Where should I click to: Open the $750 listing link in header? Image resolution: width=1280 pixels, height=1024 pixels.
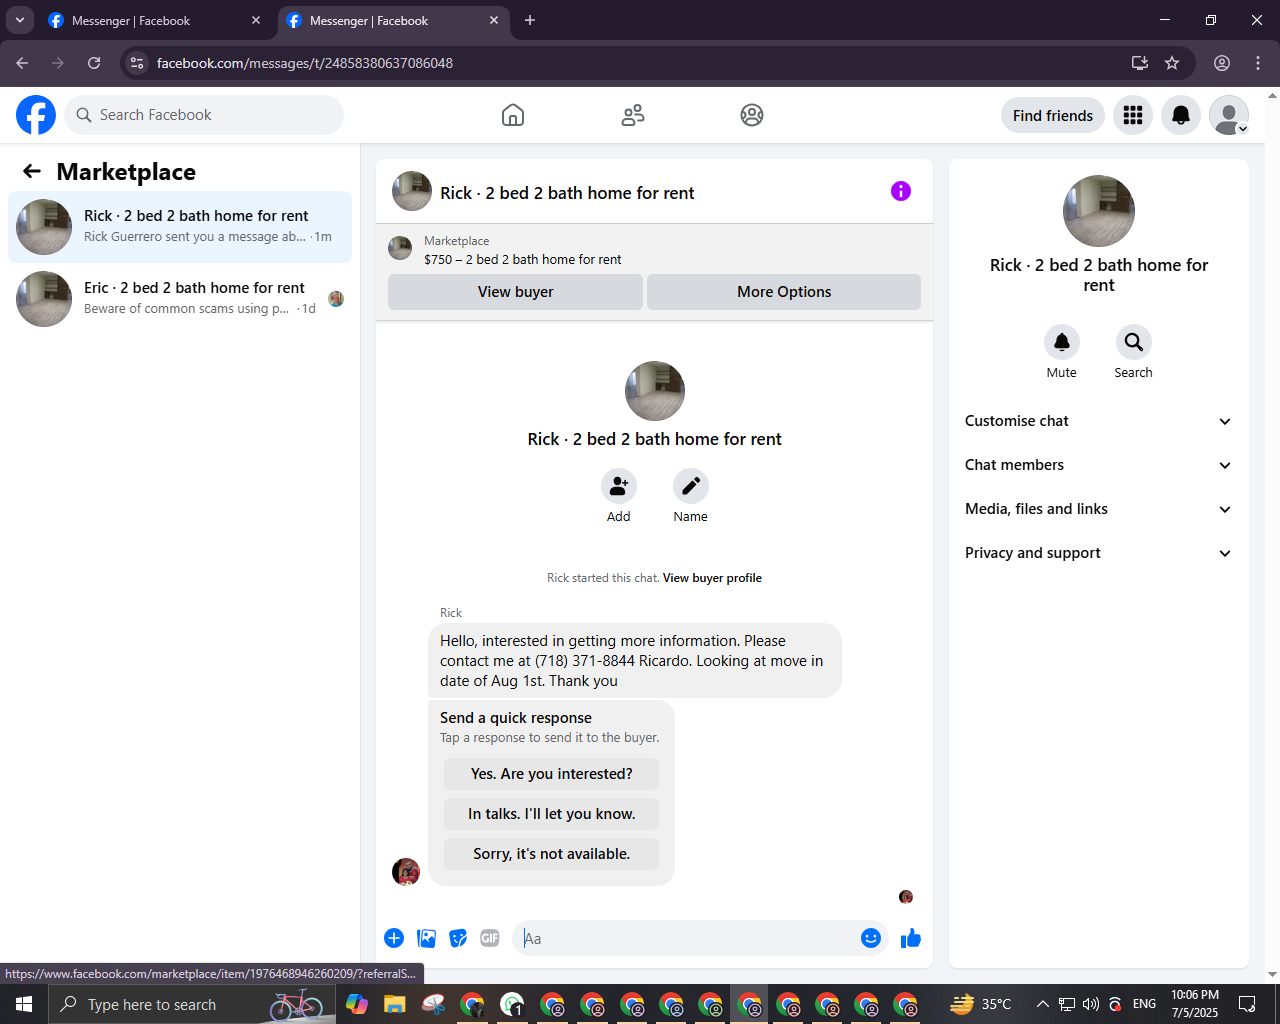[x=523, y=259]
